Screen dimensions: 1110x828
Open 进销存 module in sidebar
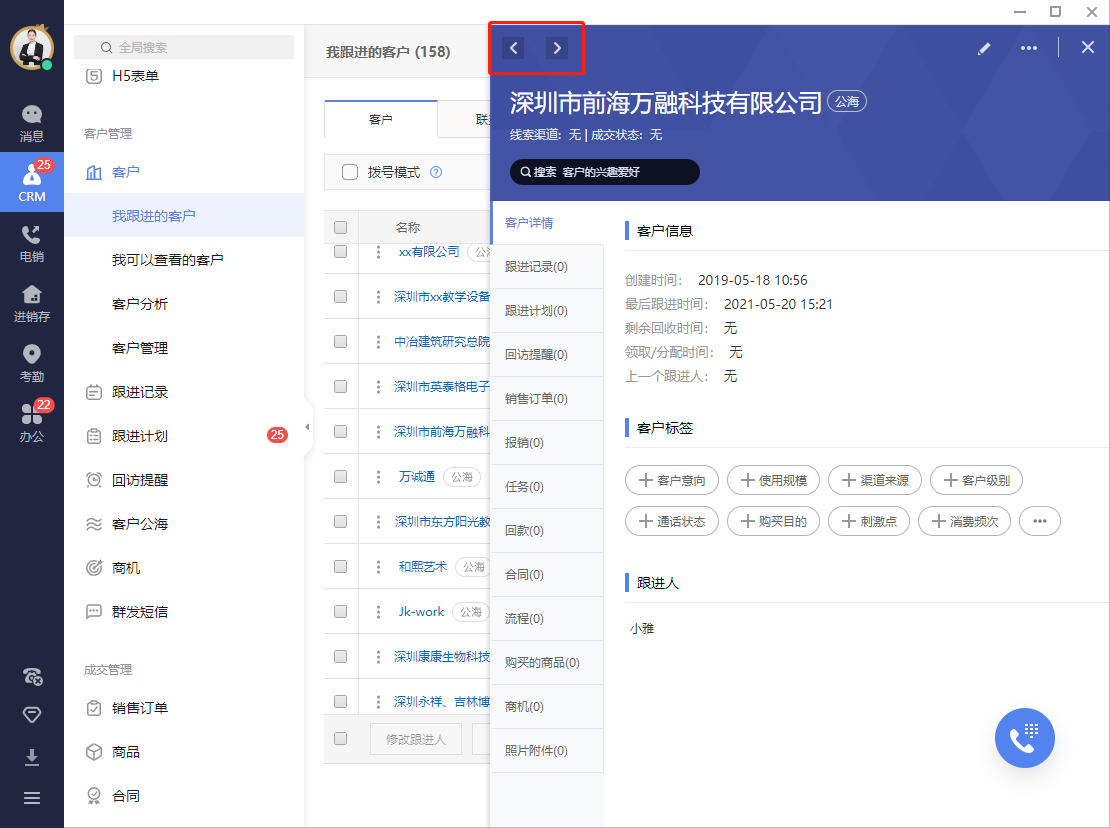(32, 303)
